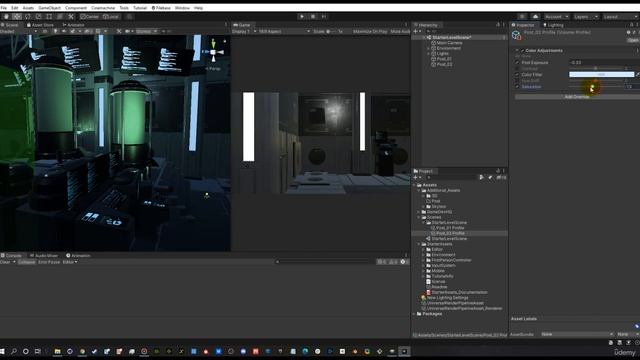Screen dimensions: 640x360
Task: Switch to the Lighting tab
Action: pos(553,25)
